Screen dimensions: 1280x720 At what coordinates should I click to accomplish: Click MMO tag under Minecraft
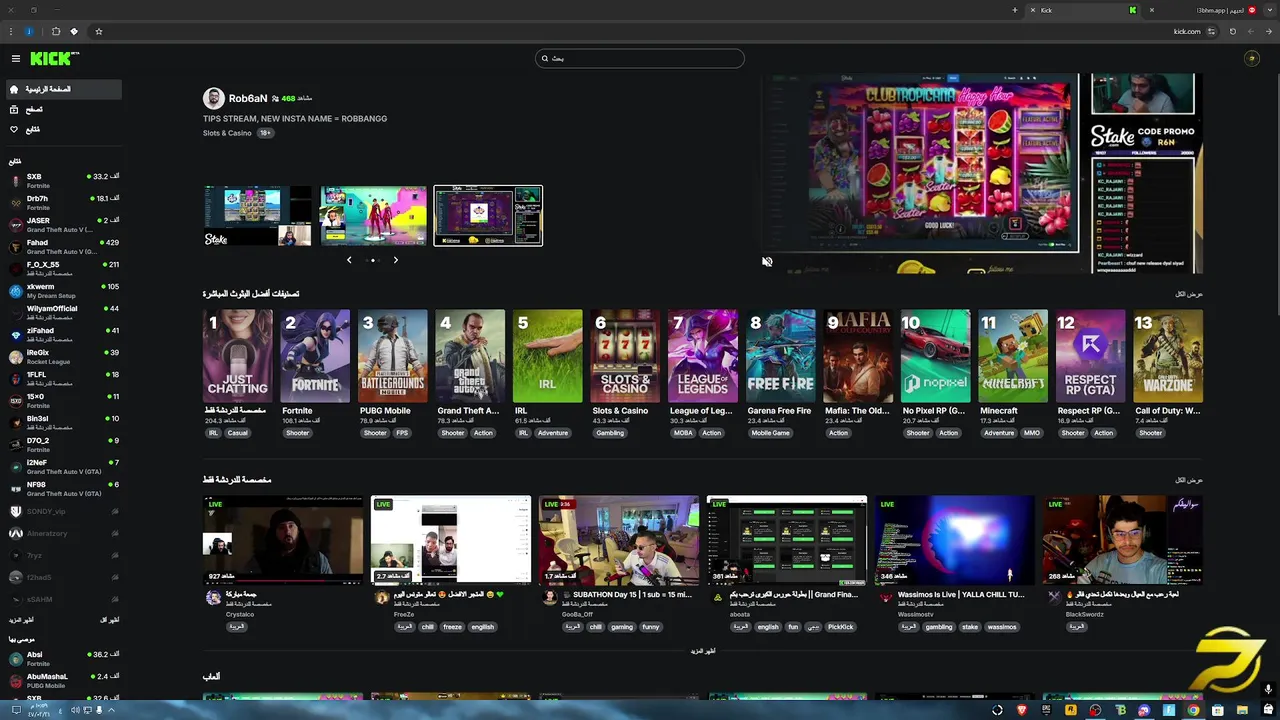(x=1031, y=433)
